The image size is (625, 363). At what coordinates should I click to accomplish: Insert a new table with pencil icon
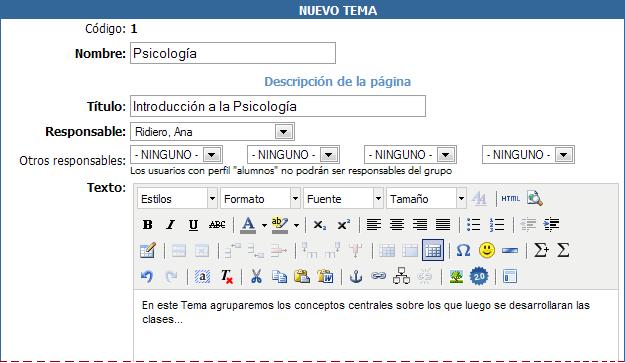148,251
